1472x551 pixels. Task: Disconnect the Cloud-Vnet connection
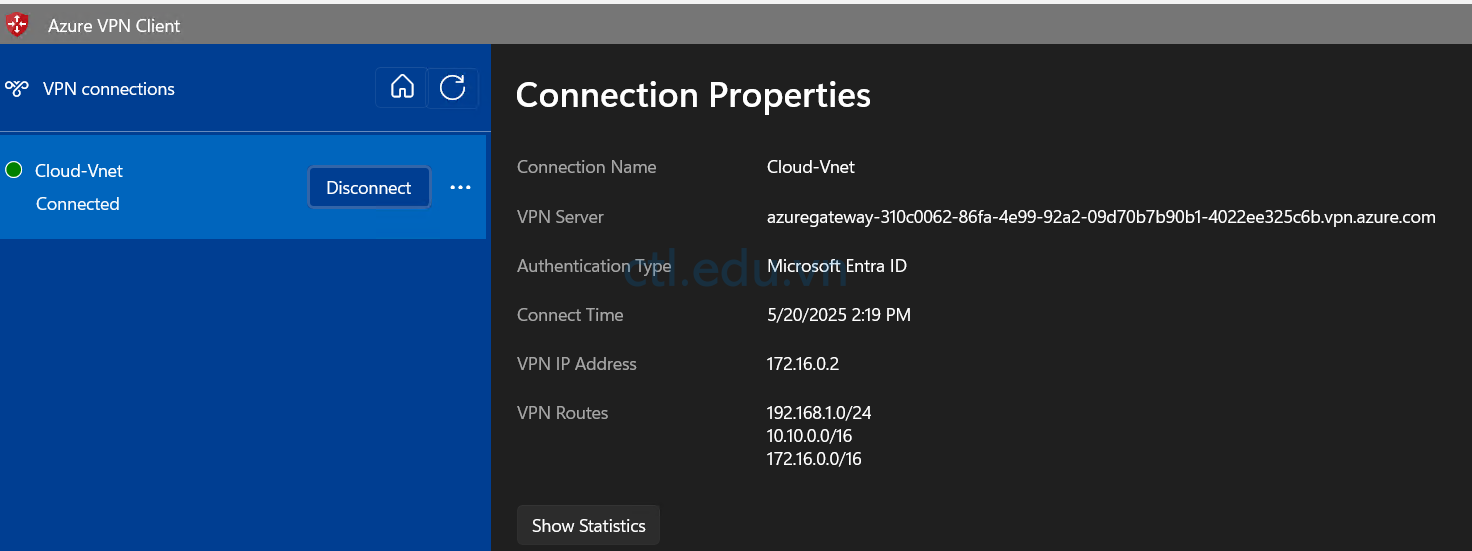pyautogui.click(x=369, y=187)
